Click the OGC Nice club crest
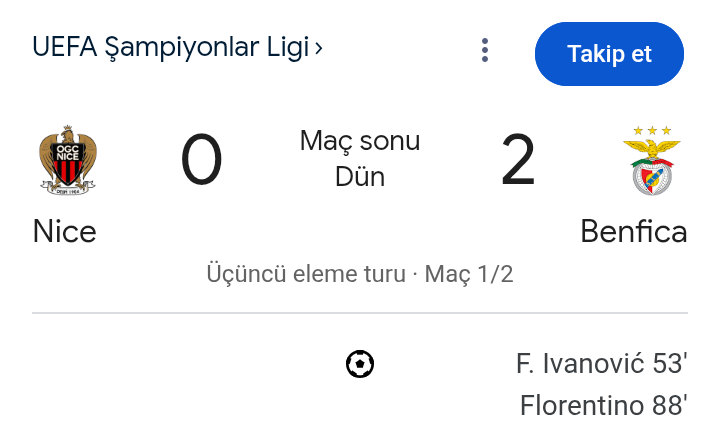The width and height of the screenshot is (720, 434). point(67,160)
